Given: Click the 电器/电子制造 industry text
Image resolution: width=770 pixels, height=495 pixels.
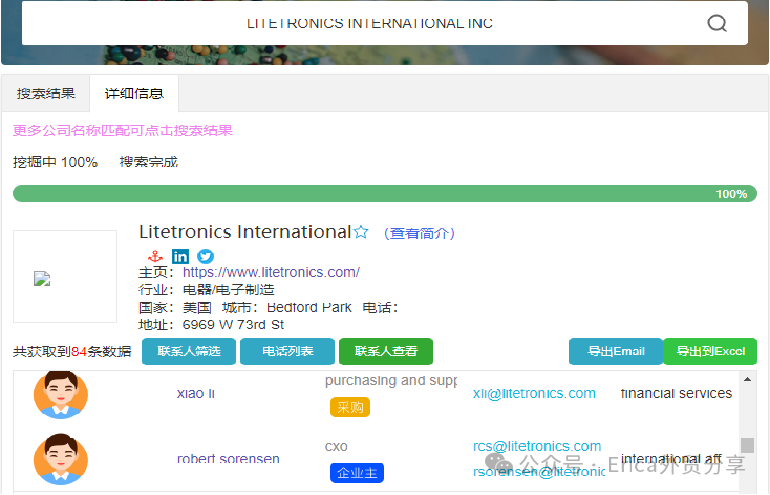Looking at the screenshot, I should 228,290.
